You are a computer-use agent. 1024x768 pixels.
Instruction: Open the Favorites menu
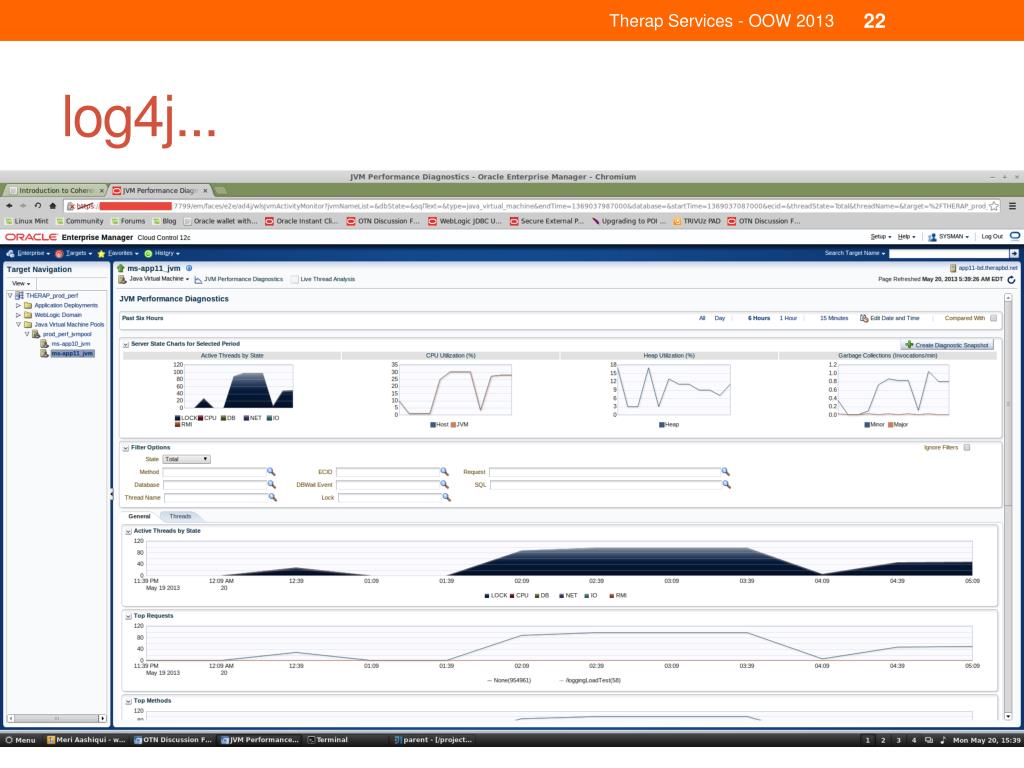tap(118, 253)
